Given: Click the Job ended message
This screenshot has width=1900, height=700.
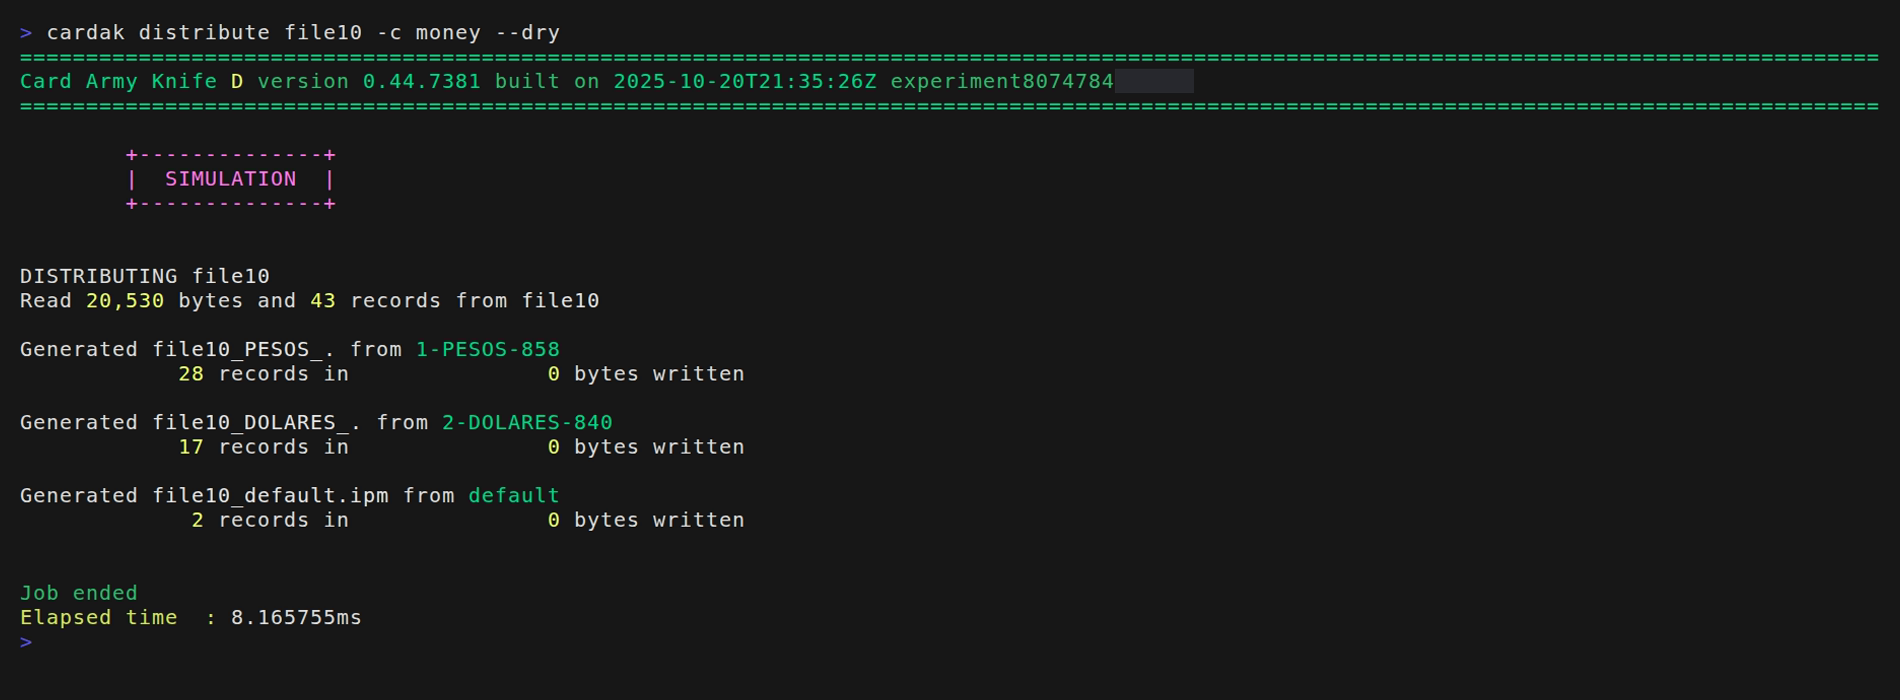Looking at the screenshot, I should 79,593.
